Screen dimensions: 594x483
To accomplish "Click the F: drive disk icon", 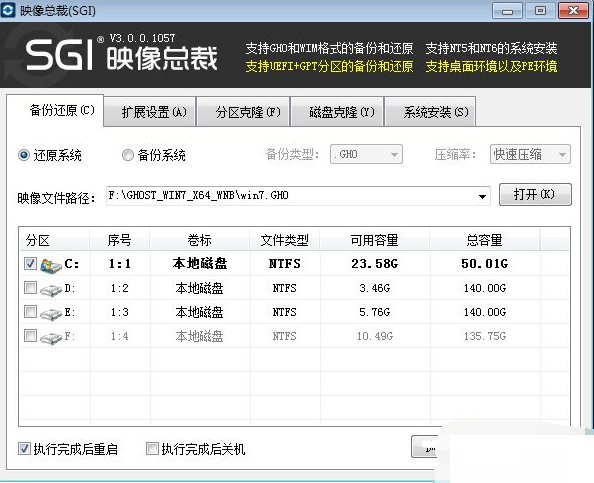I will click(51, 338).
